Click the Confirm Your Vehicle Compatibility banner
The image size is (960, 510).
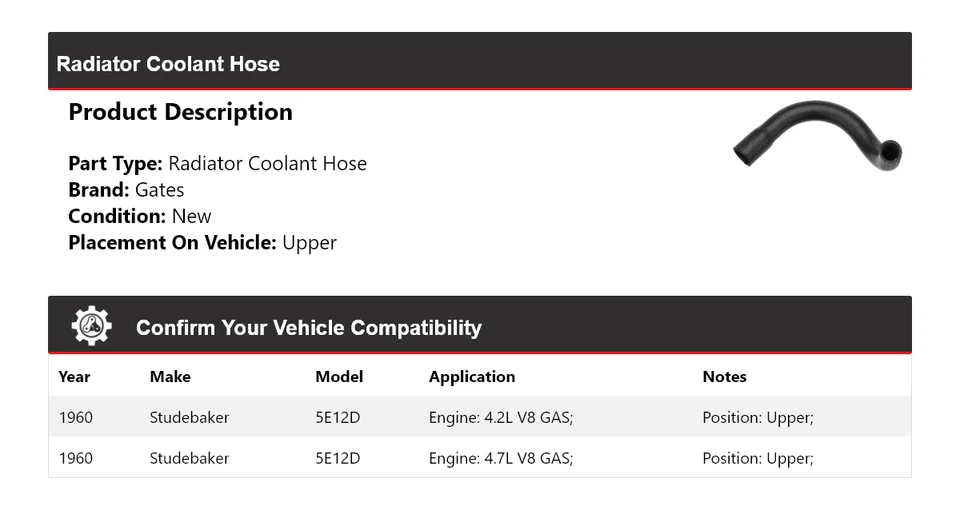coord(308,328)
